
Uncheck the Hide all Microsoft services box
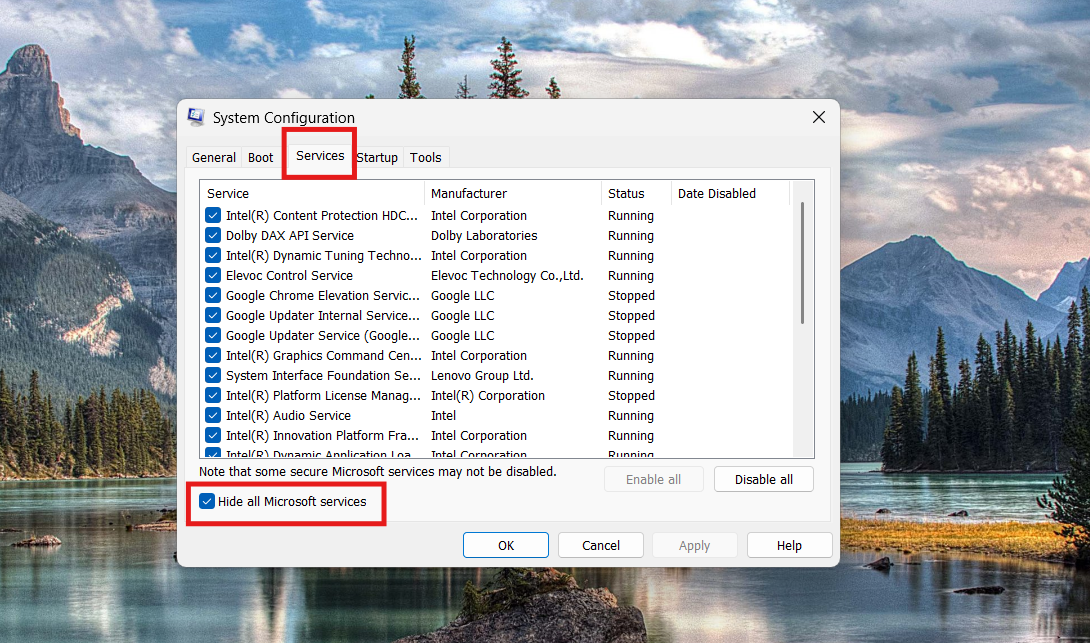click(206, 502)
